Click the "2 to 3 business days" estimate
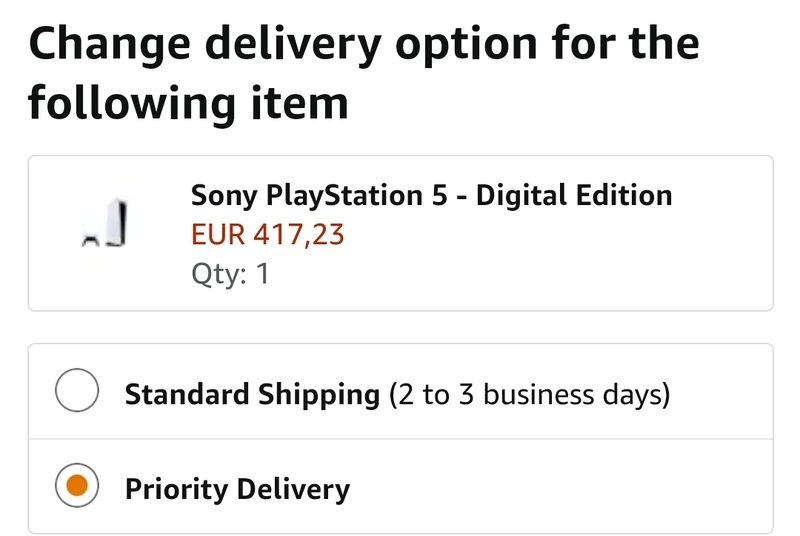Viewport: 800px width, 536px height. [528, 394]
